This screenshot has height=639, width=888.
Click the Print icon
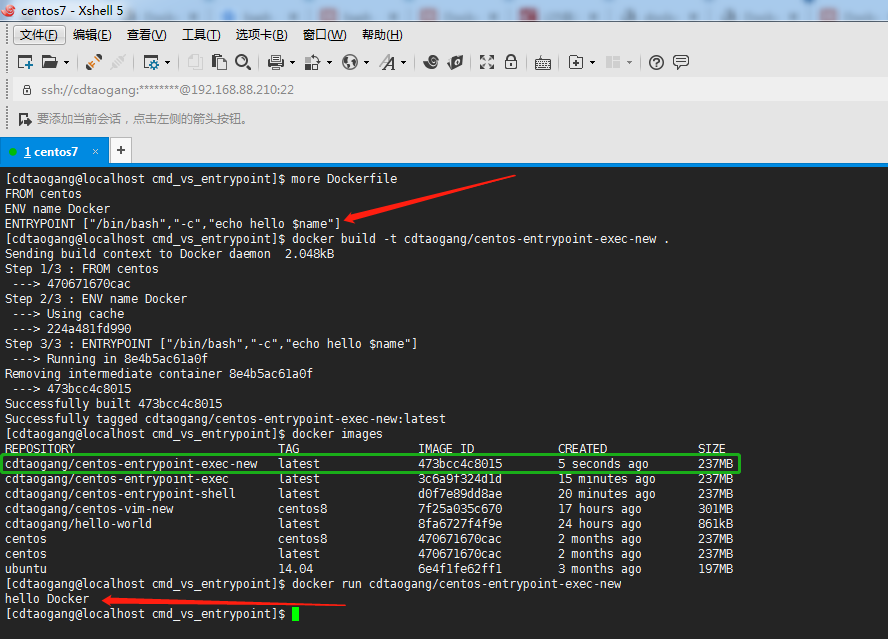276,62
